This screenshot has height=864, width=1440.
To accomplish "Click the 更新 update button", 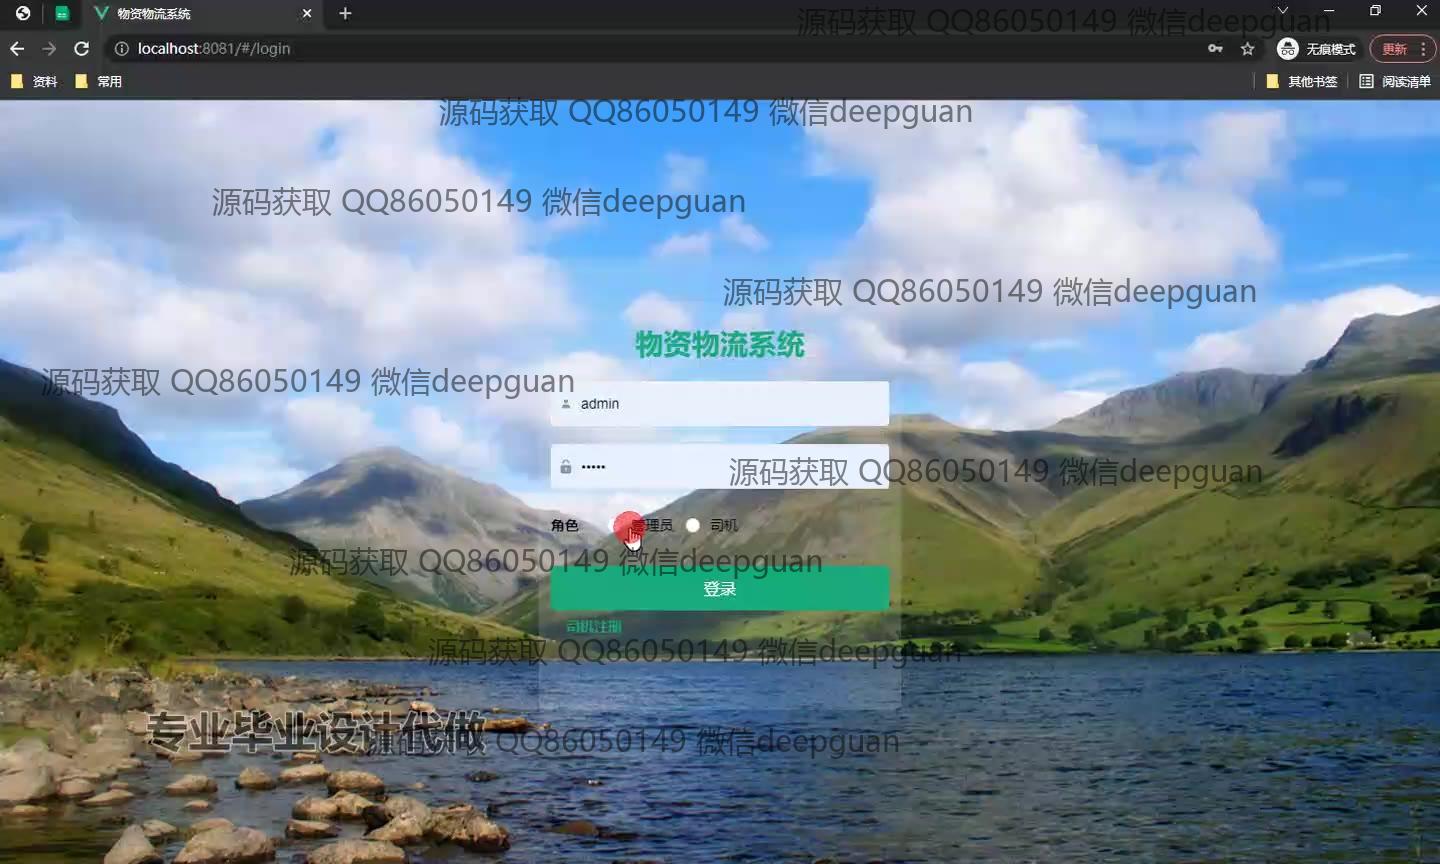I will coord(1402,48).
